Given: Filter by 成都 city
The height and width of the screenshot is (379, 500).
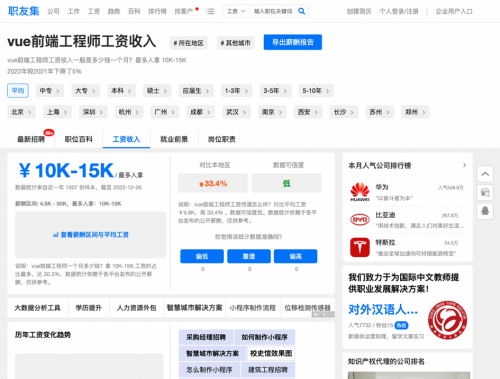Looking at the screenshot, I should point(200,112).
